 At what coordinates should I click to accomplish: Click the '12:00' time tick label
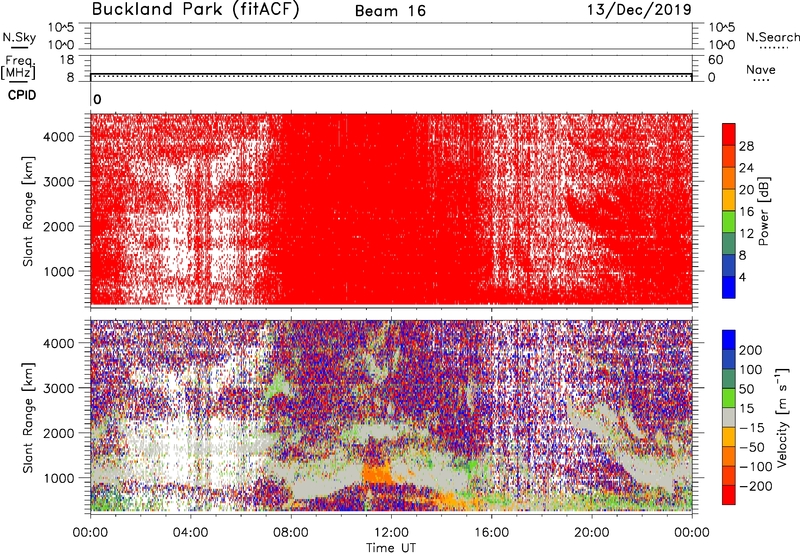(x=391, y=533)
